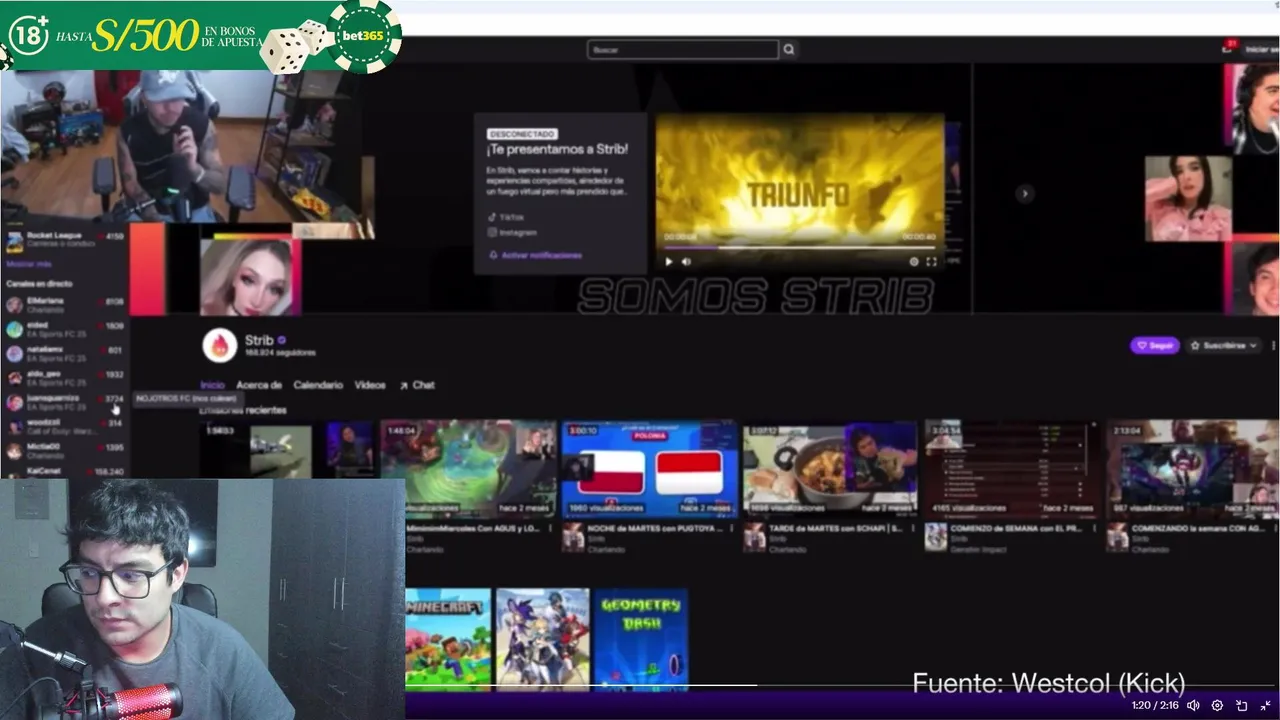This screenshot has width=1280, height=720.
Task: Select the Inicio tab
Action: [212, 385]
